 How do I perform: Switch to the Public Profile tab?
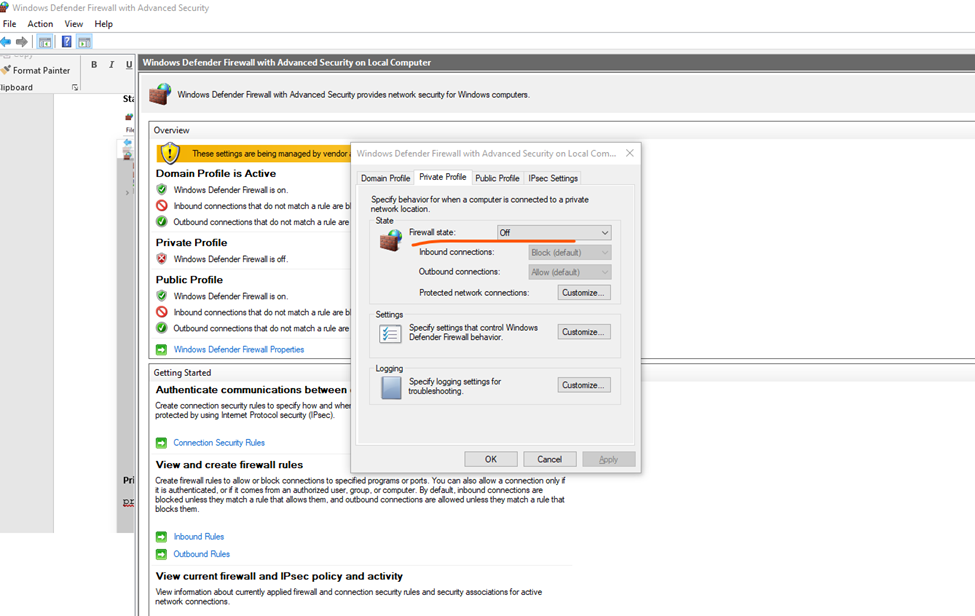coord(497,178)
